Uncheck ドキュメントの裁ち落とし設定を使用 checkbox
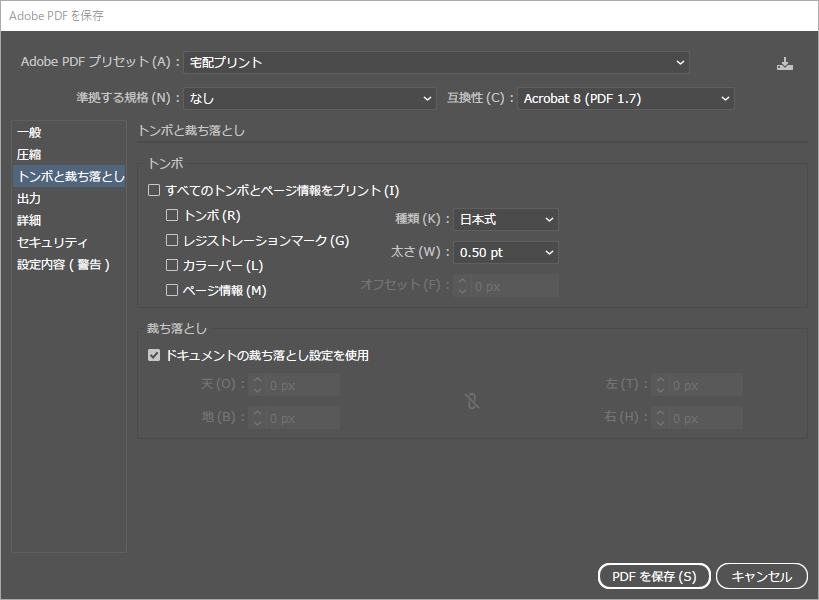819x600 pixels. click(x=154, y=355)
